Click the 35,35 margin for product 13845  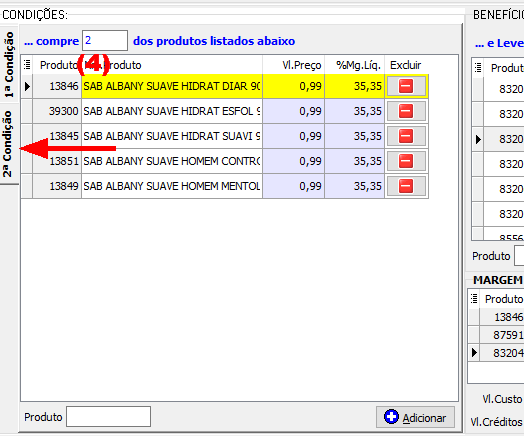pos(355,136)
